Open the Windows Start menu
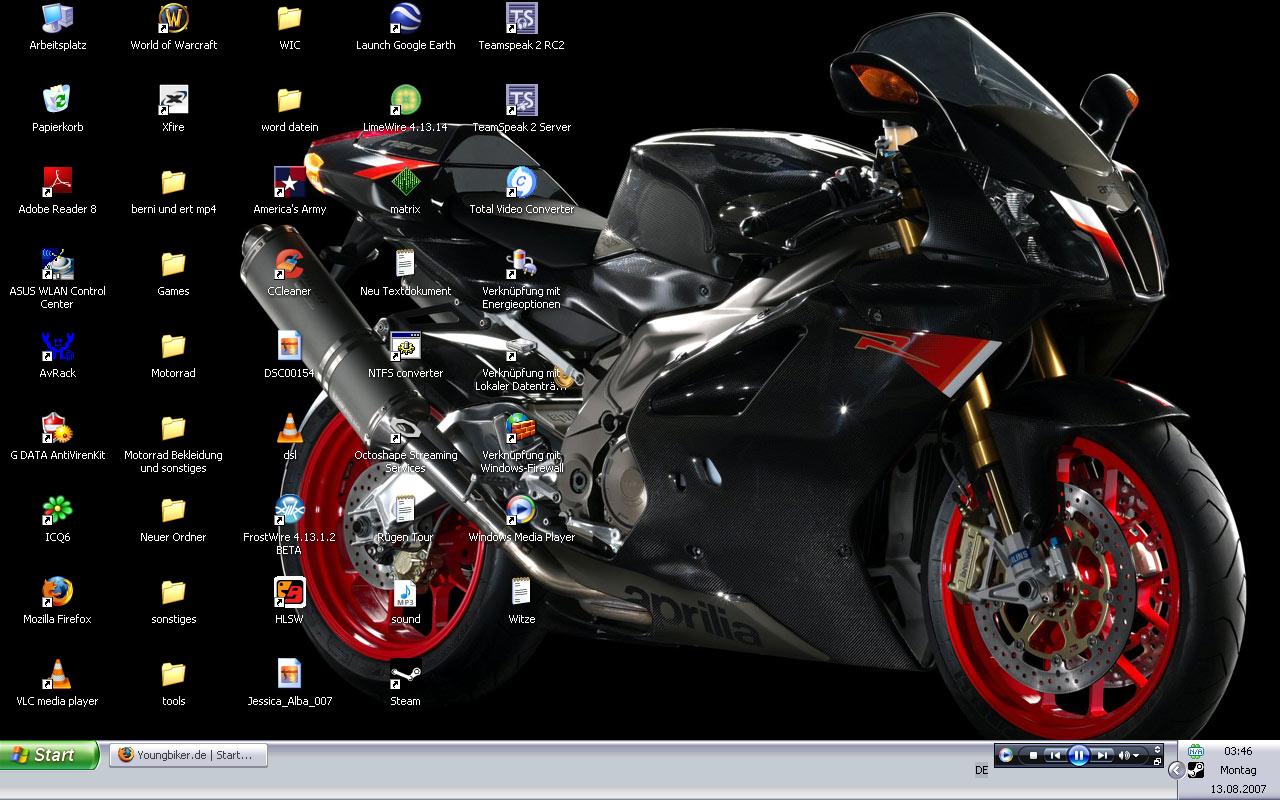 (x=49, y=755)
